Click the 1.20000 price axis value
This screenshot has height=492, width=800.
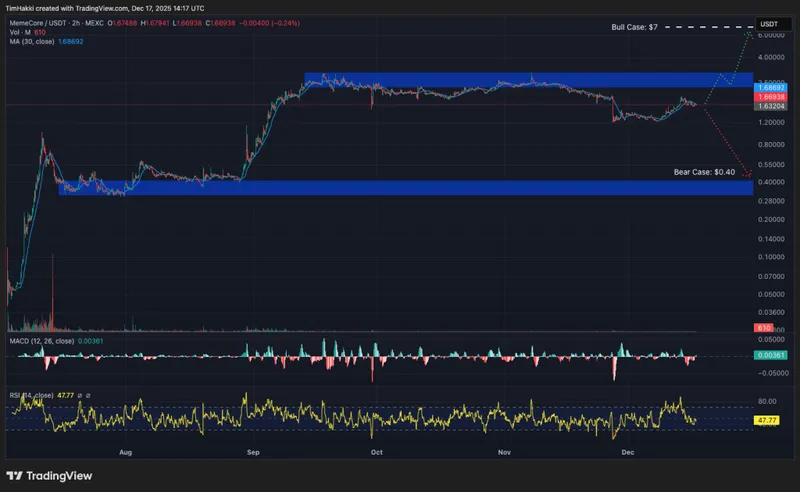[x=771, y=122]
